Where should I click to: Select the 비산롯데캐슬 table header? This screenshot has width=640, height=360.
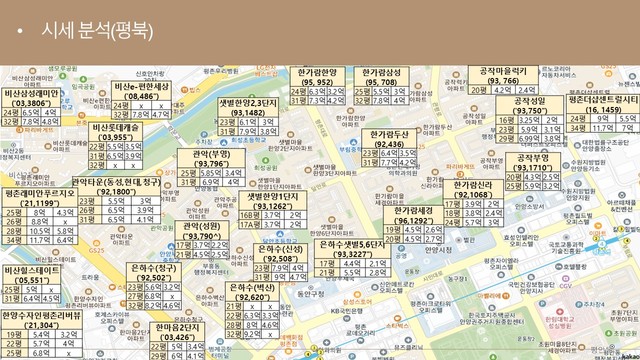[x=116, y=132]
